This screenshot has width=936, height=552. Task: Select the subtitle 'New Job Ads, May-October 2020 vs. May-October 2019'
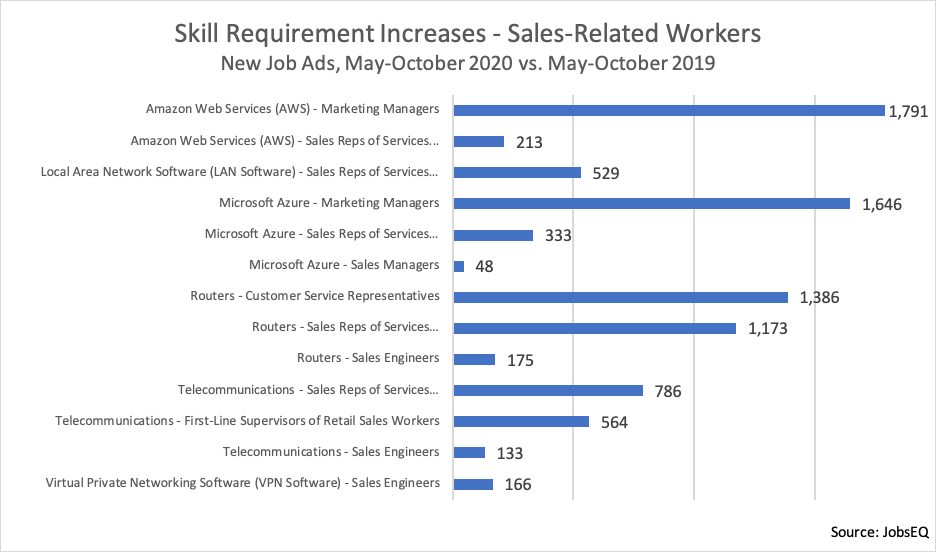pyautogui.click(x=468, y=63)
